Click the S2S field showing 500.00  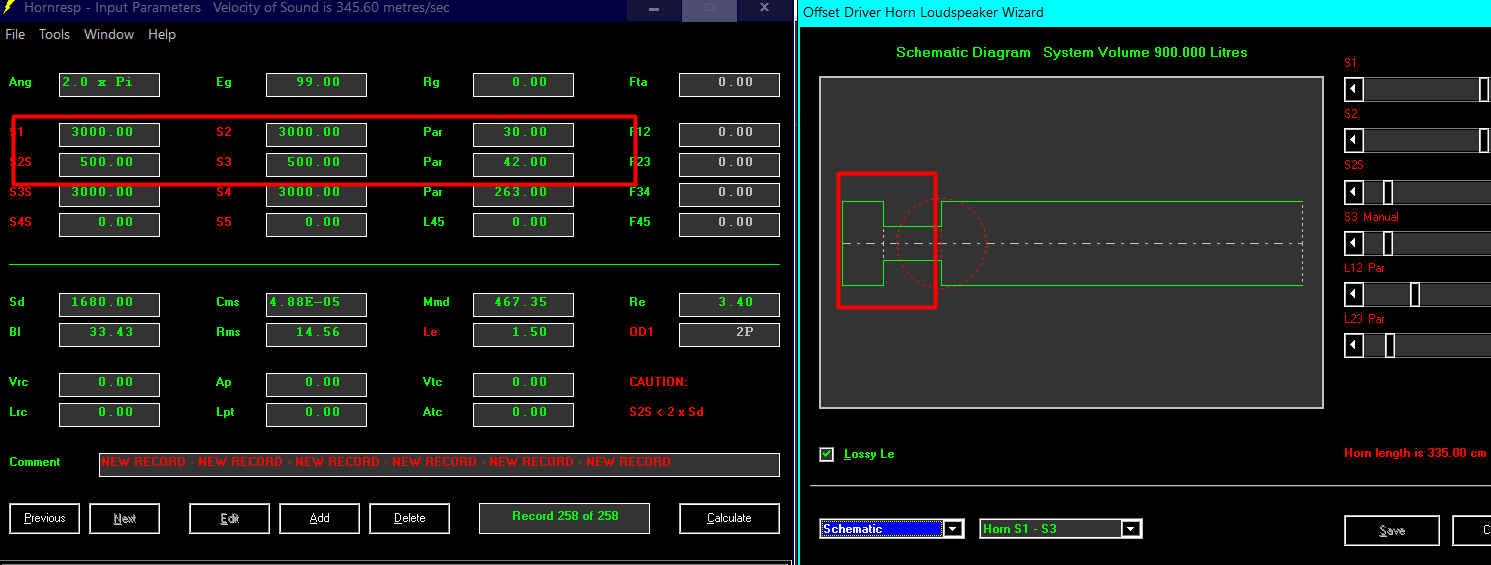109,164
